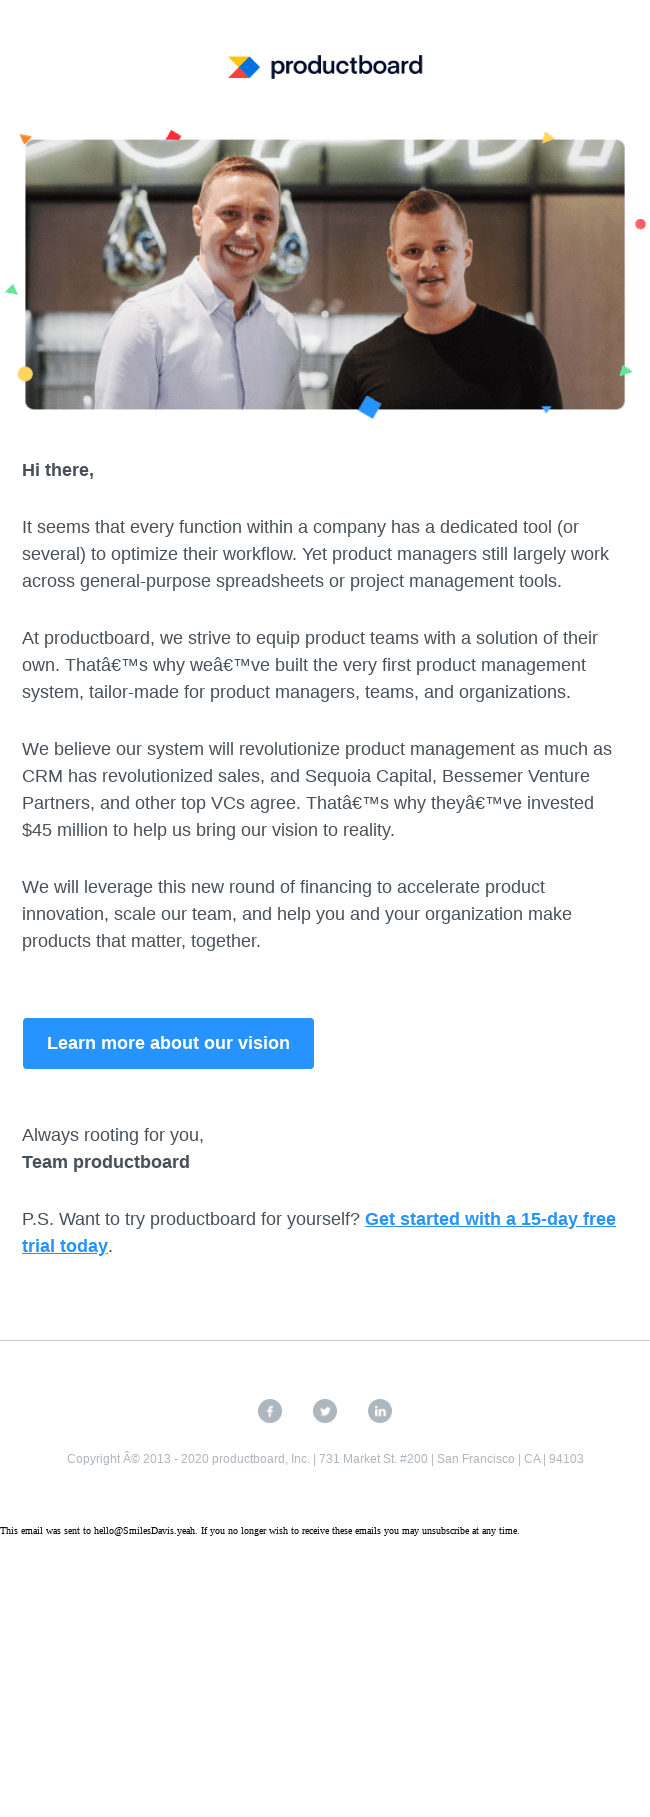The width and height of the screenshot is (650, 1817).
Task: Click 'Learn more about our vision' button
Action: click(168, 1043)
